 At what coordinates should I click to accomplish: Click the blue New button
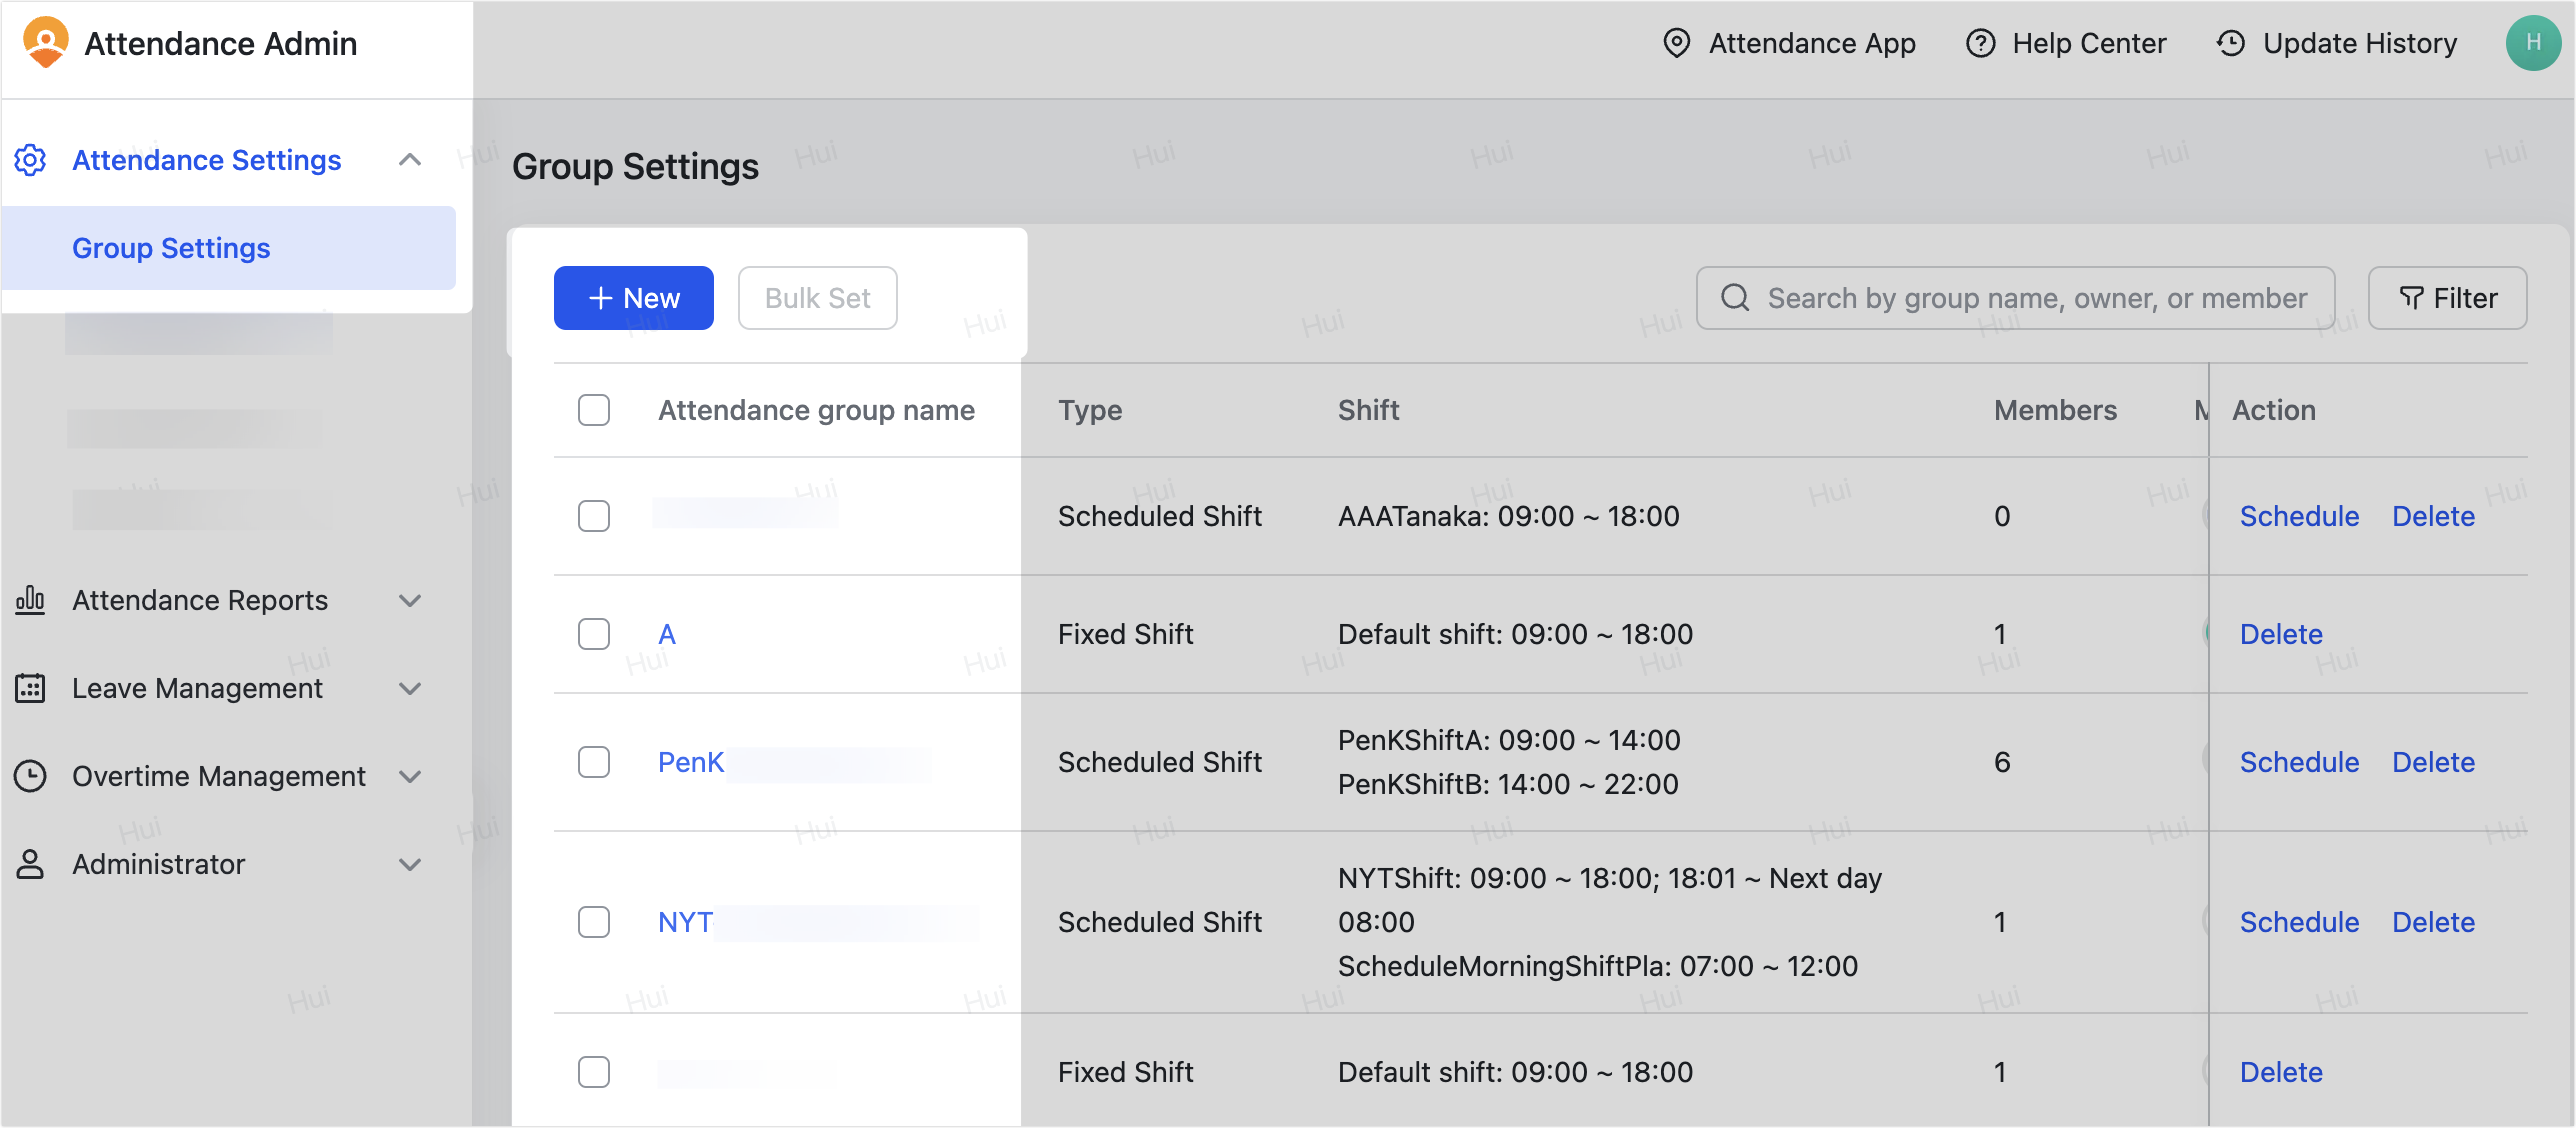pyautogui.click(x=633, y=298)
